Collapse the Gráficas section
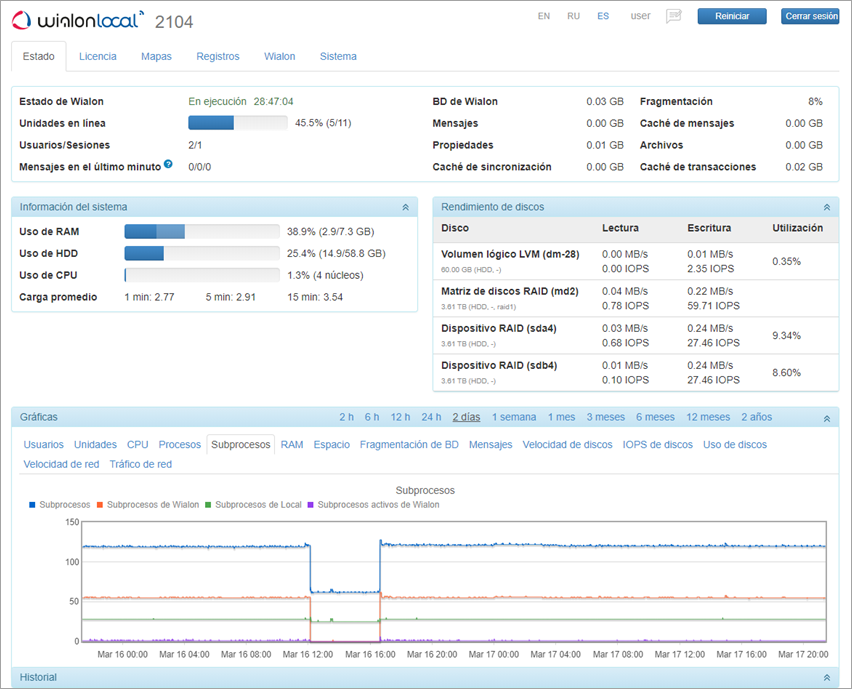The image size is (852, 689). click(x=826, y=418)
